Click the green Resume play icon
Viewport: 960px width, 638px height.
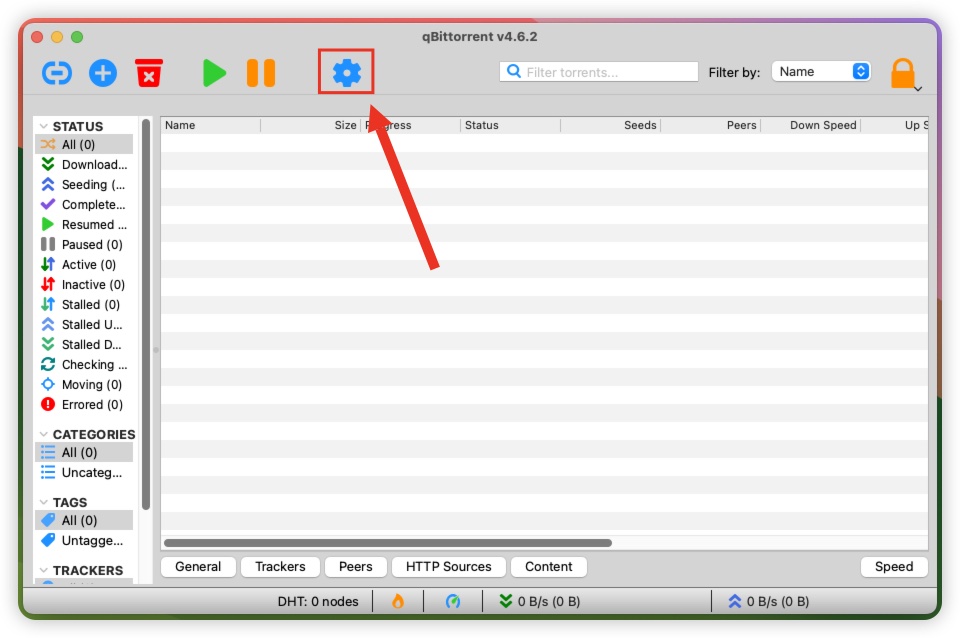(214, 73)
